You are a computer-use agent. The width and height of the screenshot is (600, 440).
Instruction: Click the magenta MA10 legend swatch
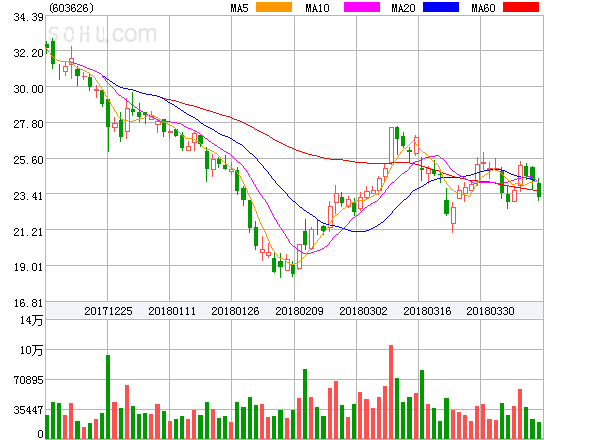(x=362, y=7)
